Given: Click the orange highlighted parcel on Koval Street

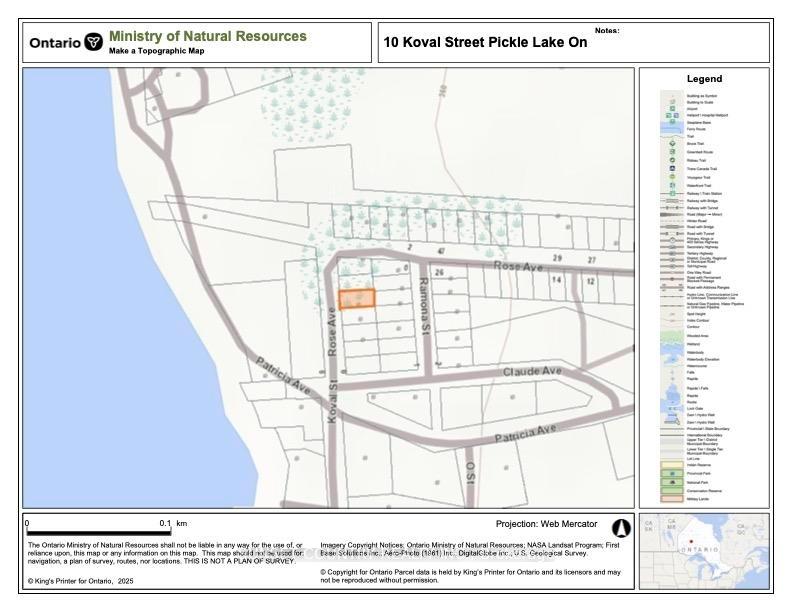Looking at the screenshot, I should [357, 299].
